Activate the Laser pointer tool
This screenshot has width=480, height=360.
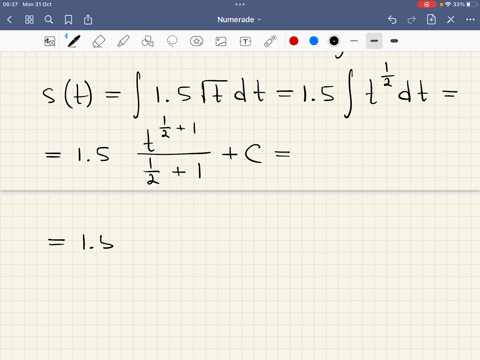(x=270, y=41)
